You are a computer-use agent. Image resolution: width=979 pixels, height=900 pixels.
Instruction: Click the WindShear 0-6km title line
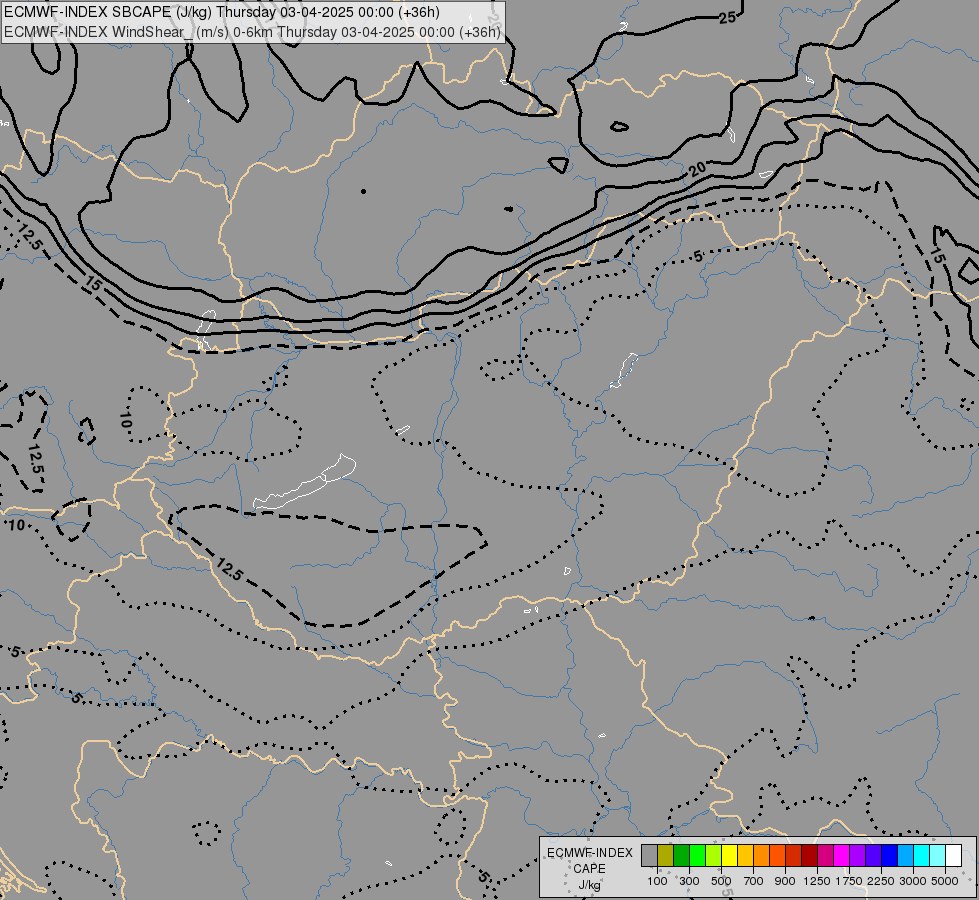point(252,31)
